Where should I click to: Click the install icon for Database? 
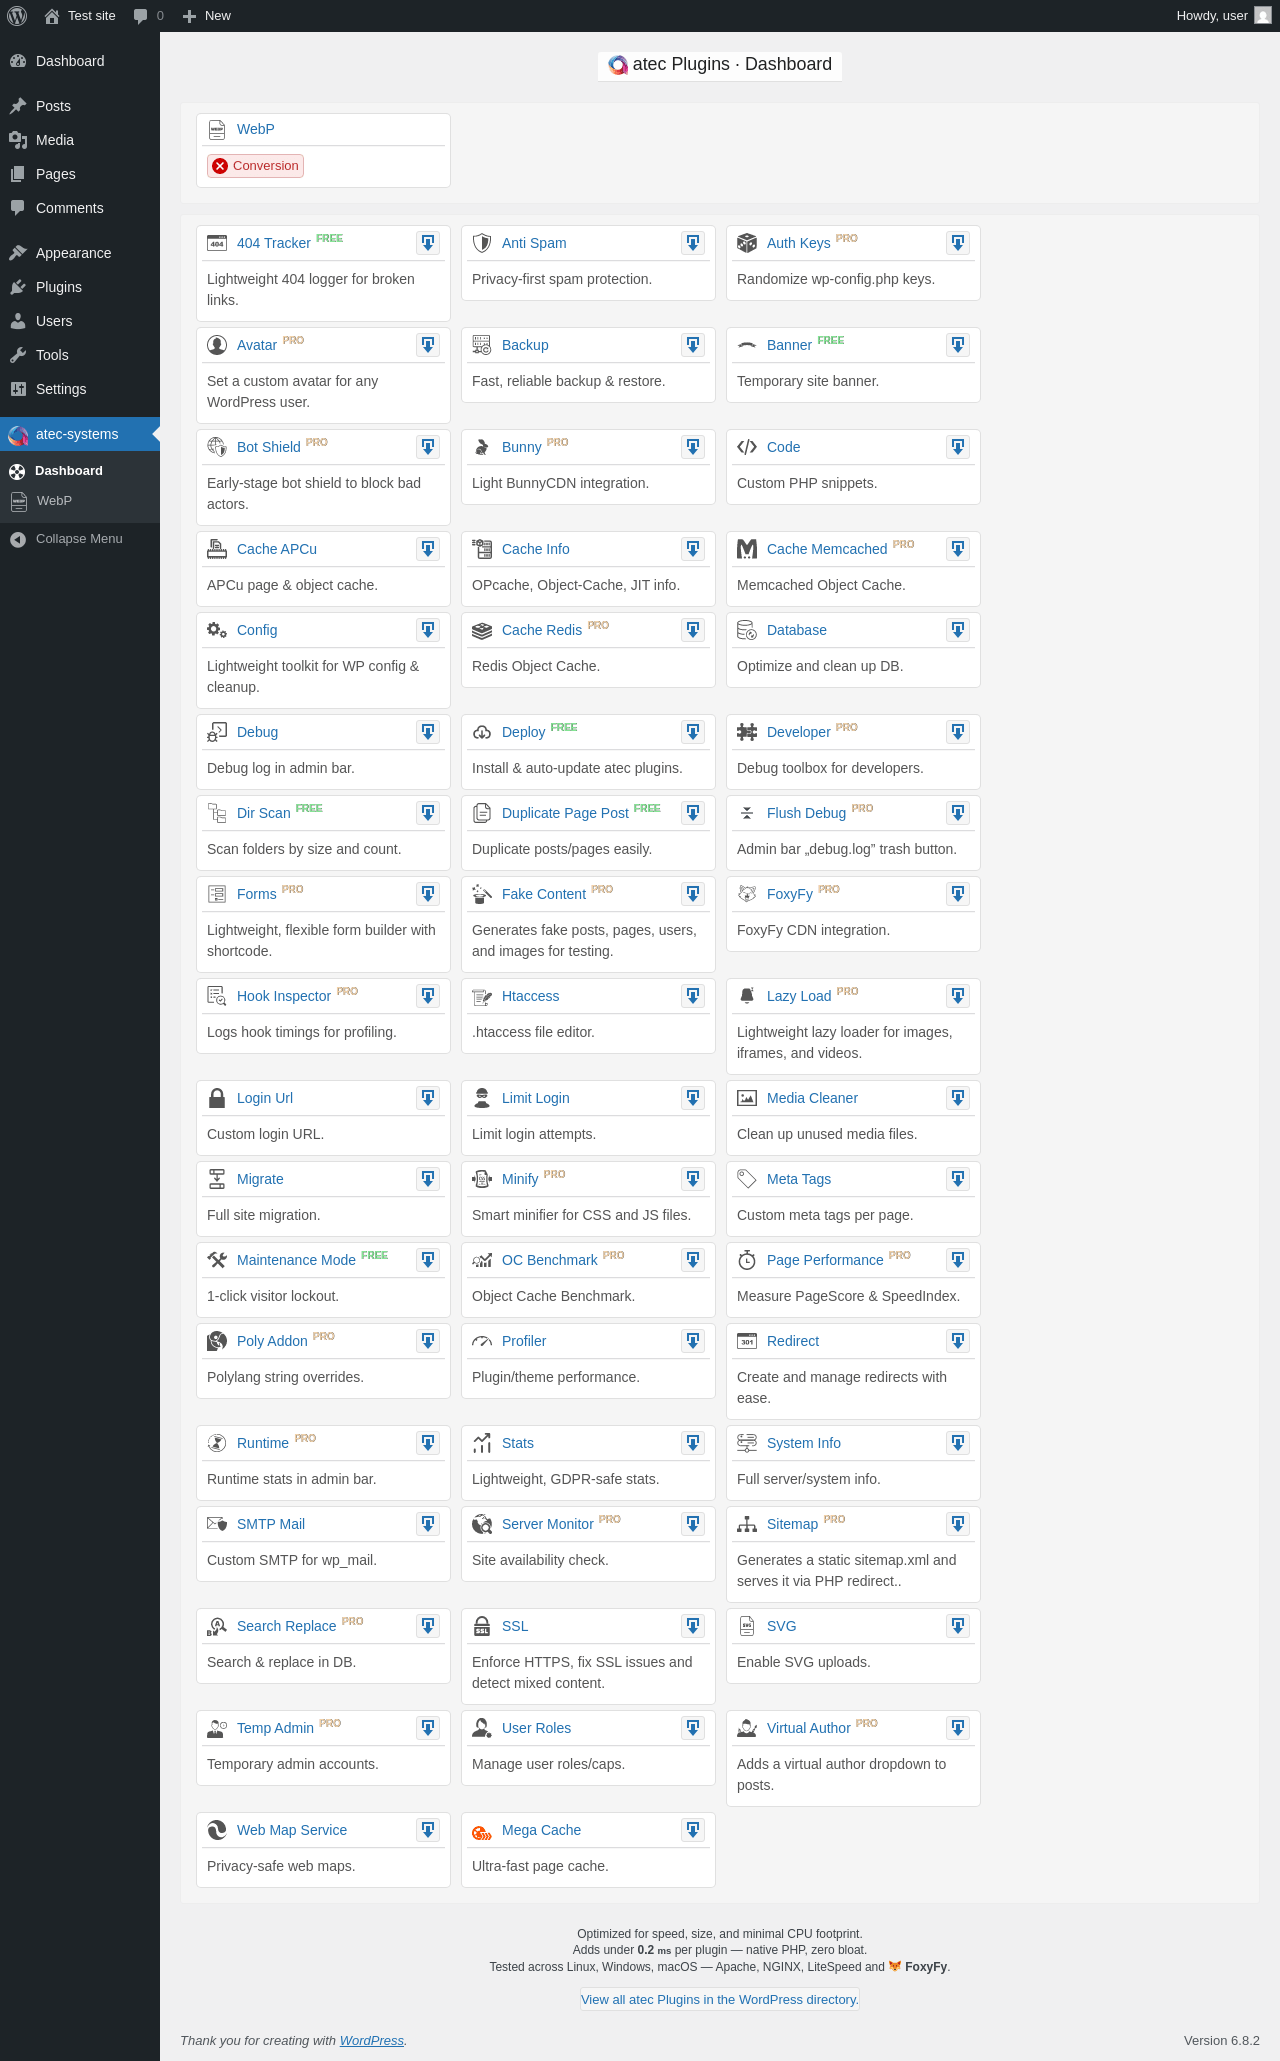pyautogui.click(x=958, y=630)
